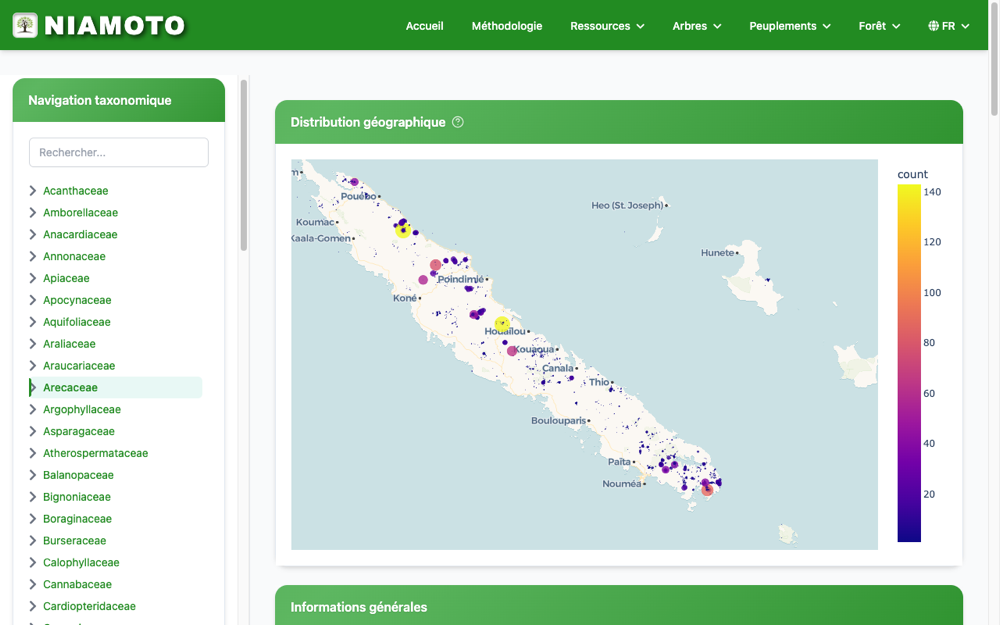This screenshot has height=625, width=1000.
Task: Expand the Calophyllaceae family chevron
Action: pyautogui.click(x=33, y=562)
